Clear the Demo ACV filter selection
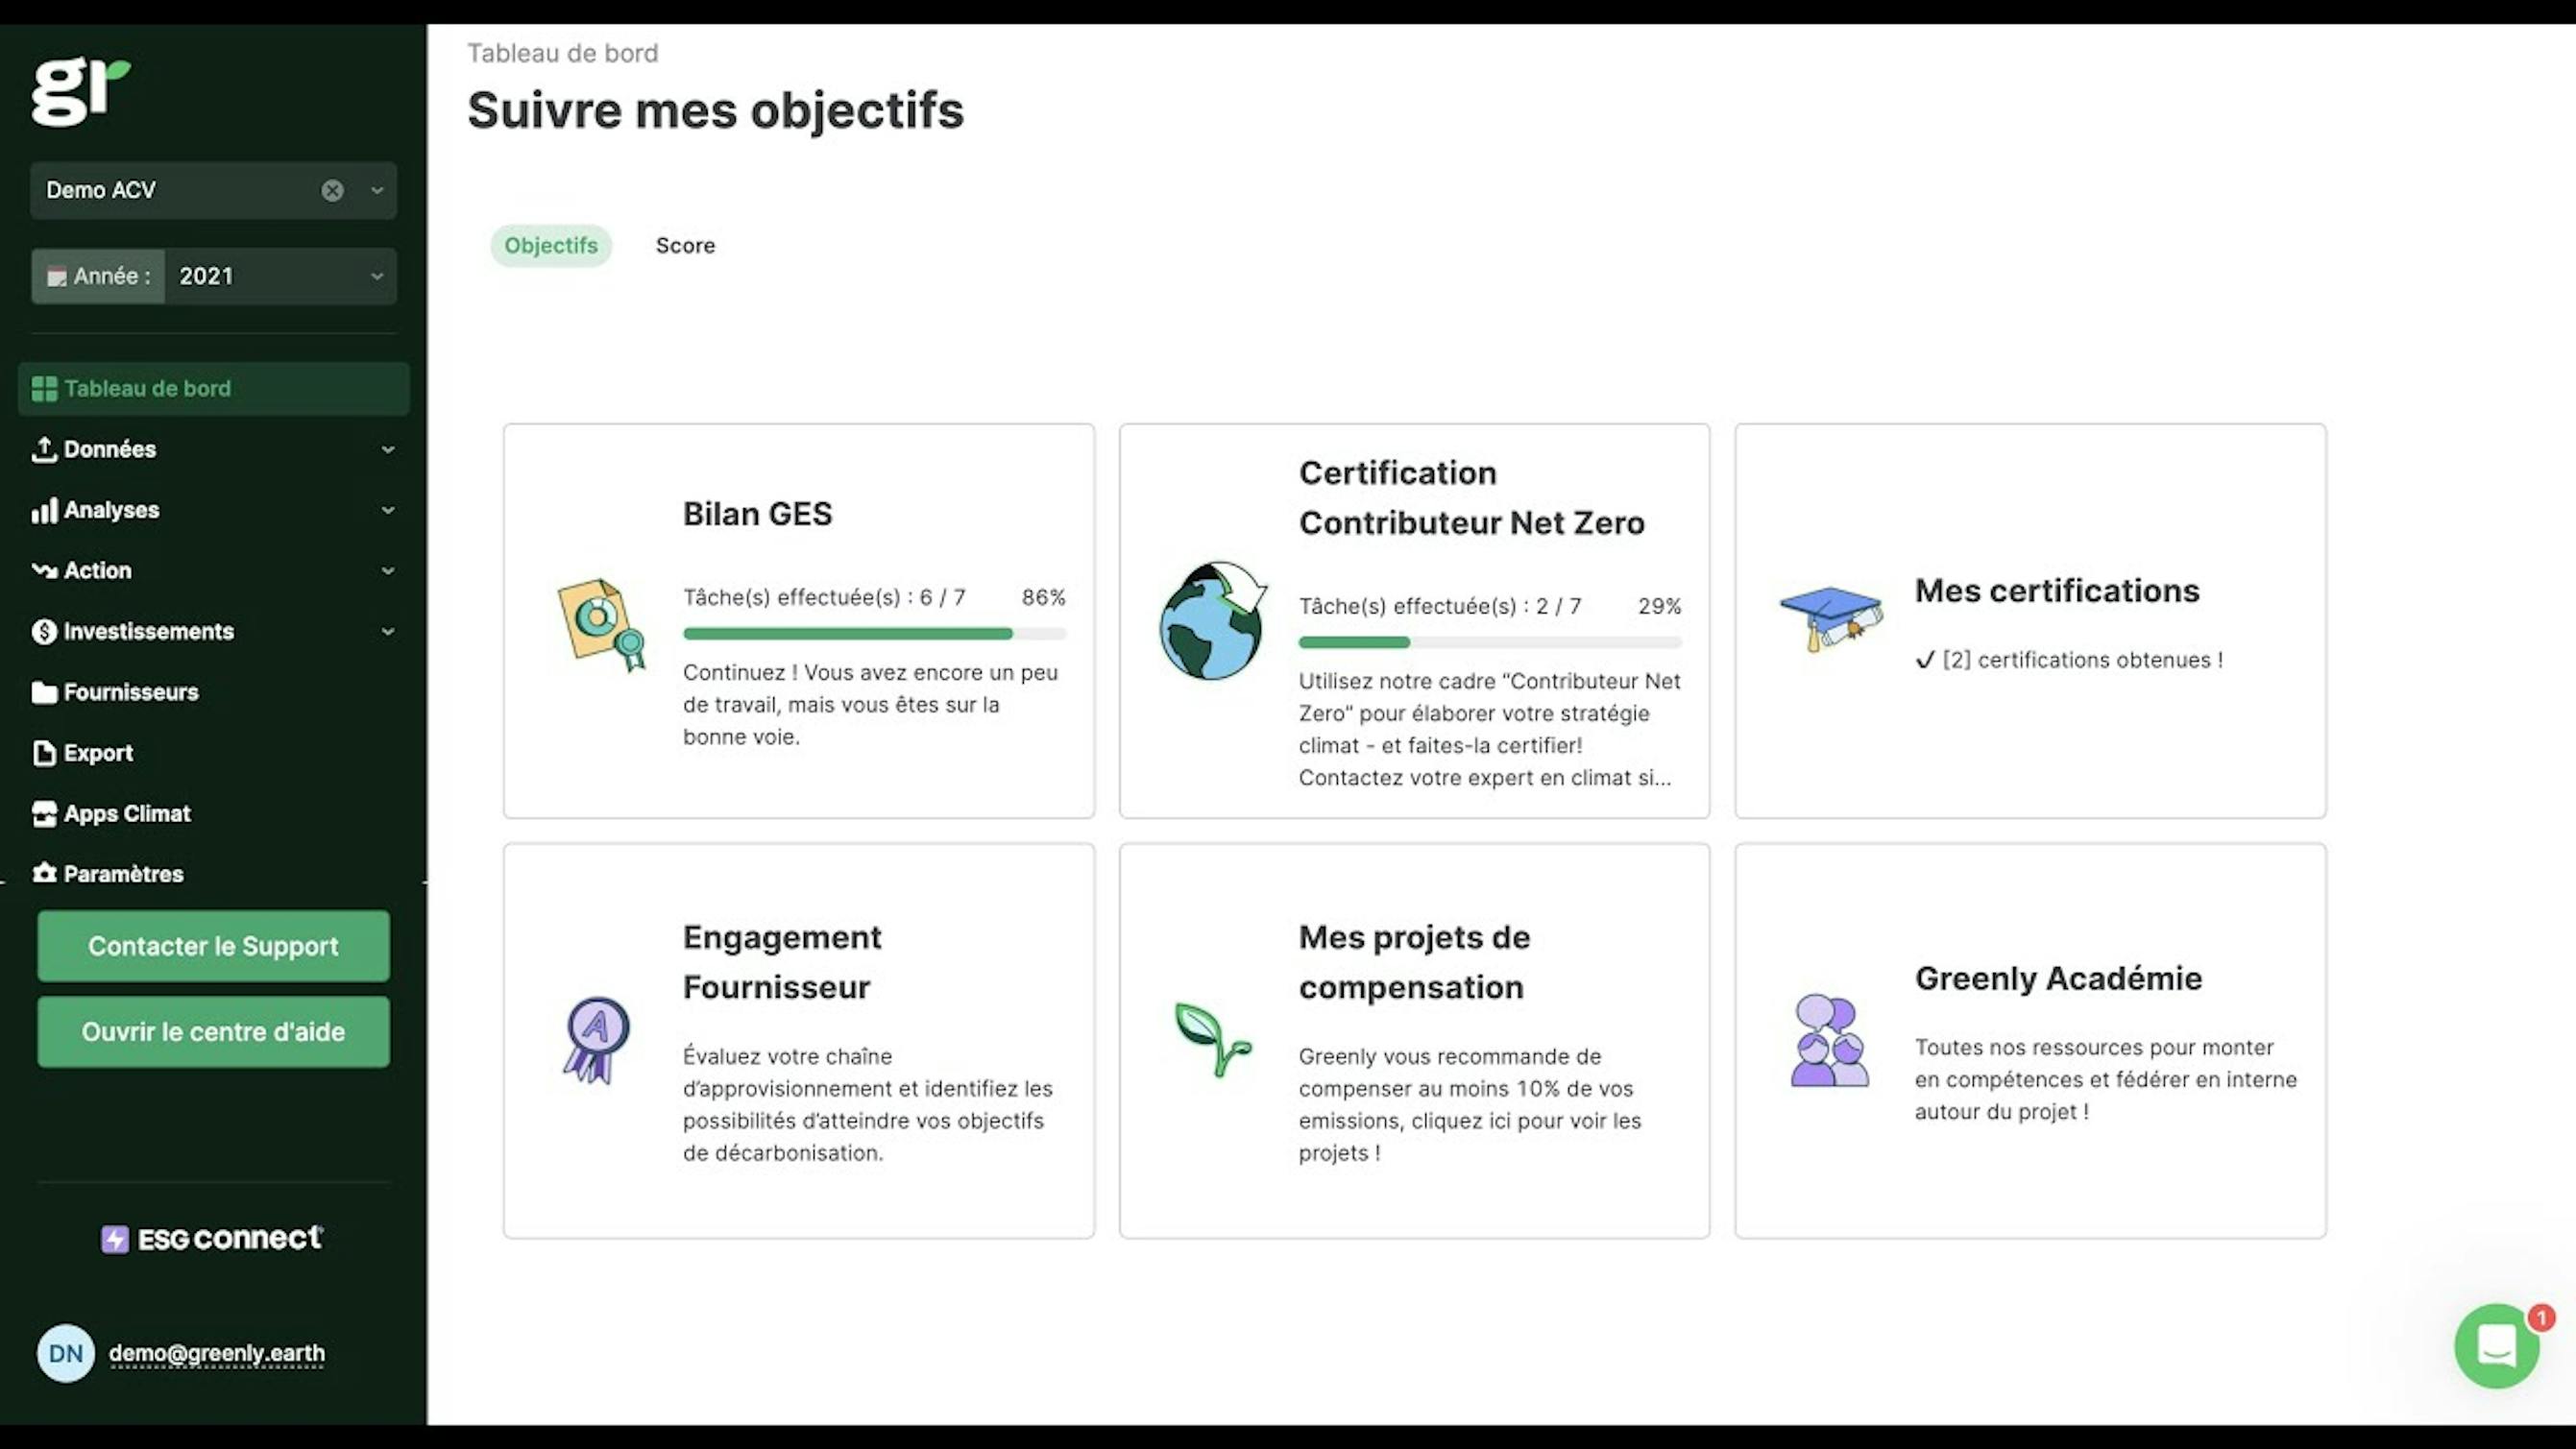2576x1449 pixels. point(332,190)
